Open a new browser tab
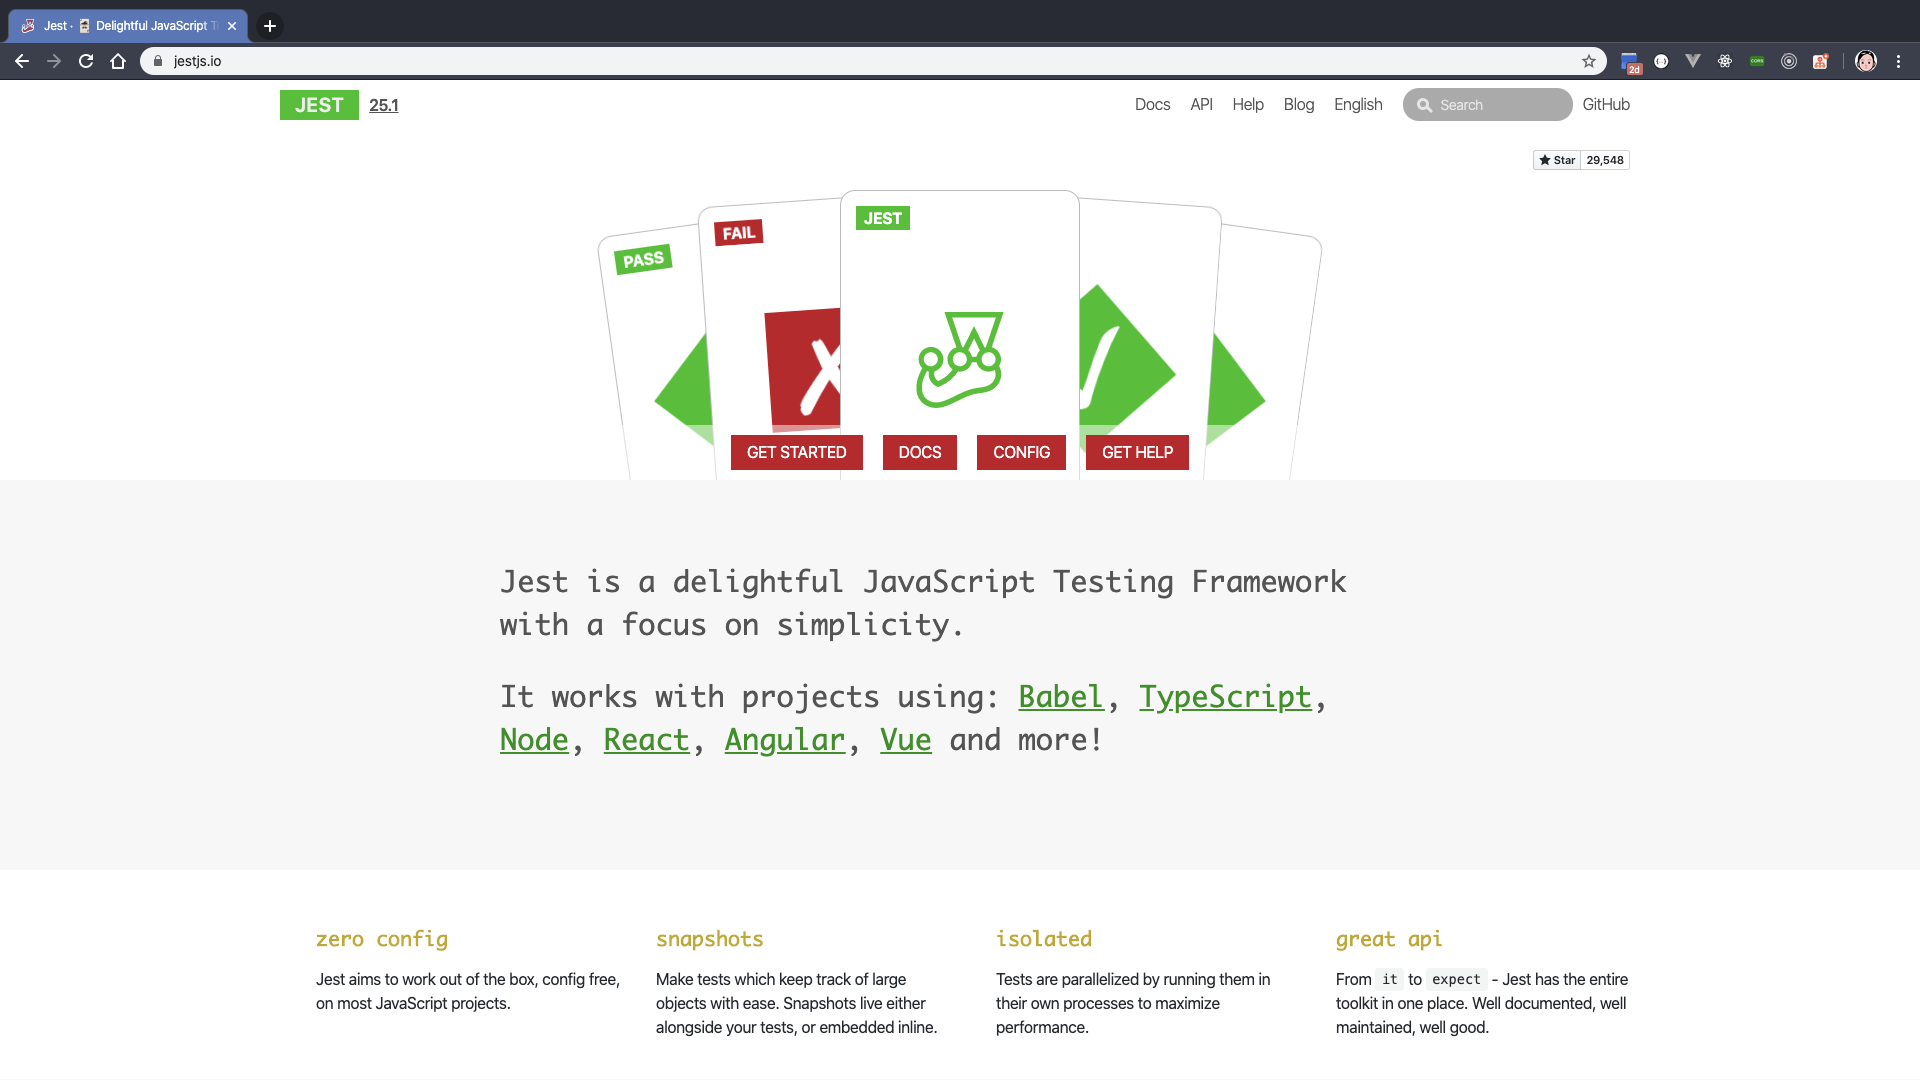Viewport: 1920px width, 1080px height. click(270, 26)
